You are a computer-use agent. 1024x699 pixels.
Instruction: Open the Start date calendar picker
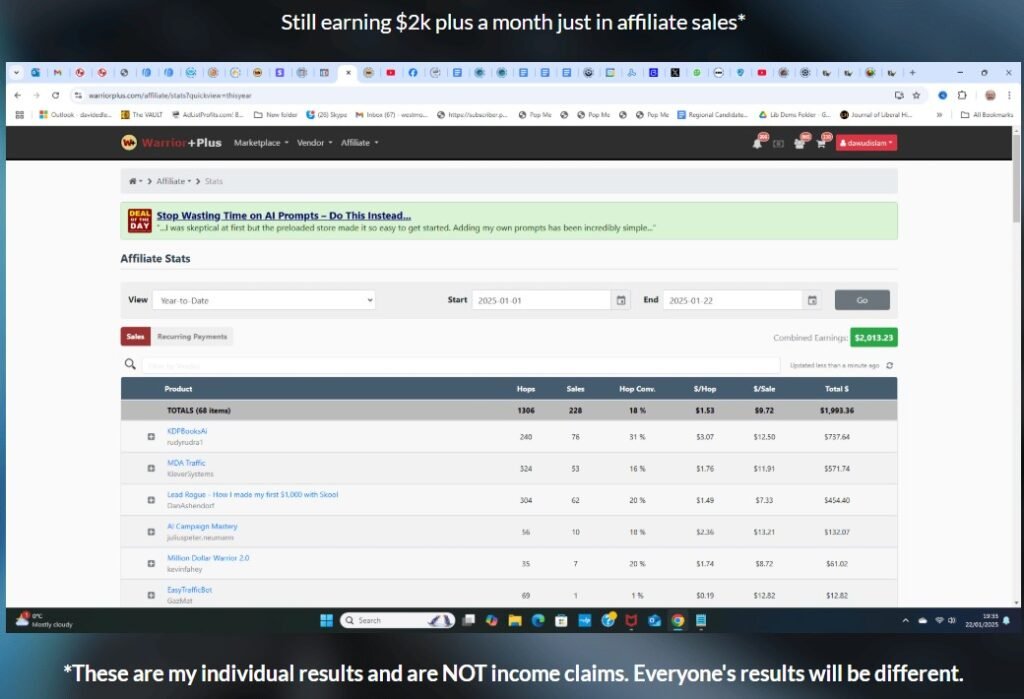tap(621, 300)
